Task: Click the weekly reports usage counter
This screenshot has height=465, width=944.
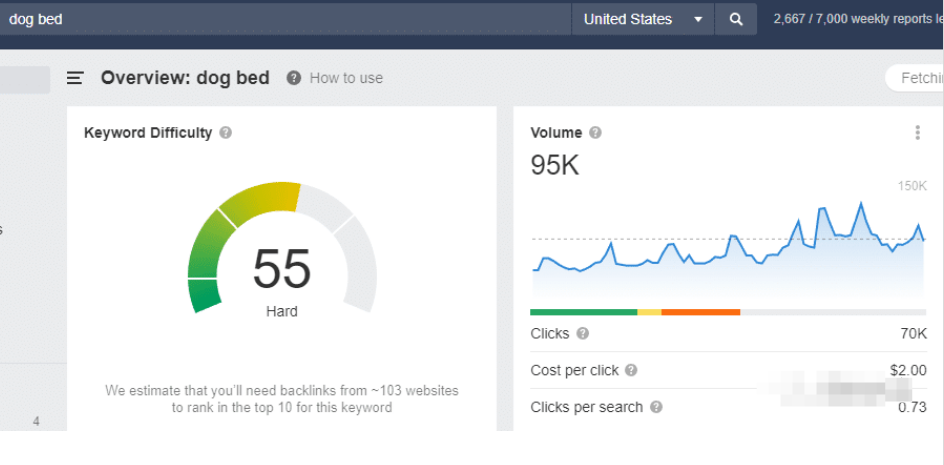Action: tap(856, 19)
